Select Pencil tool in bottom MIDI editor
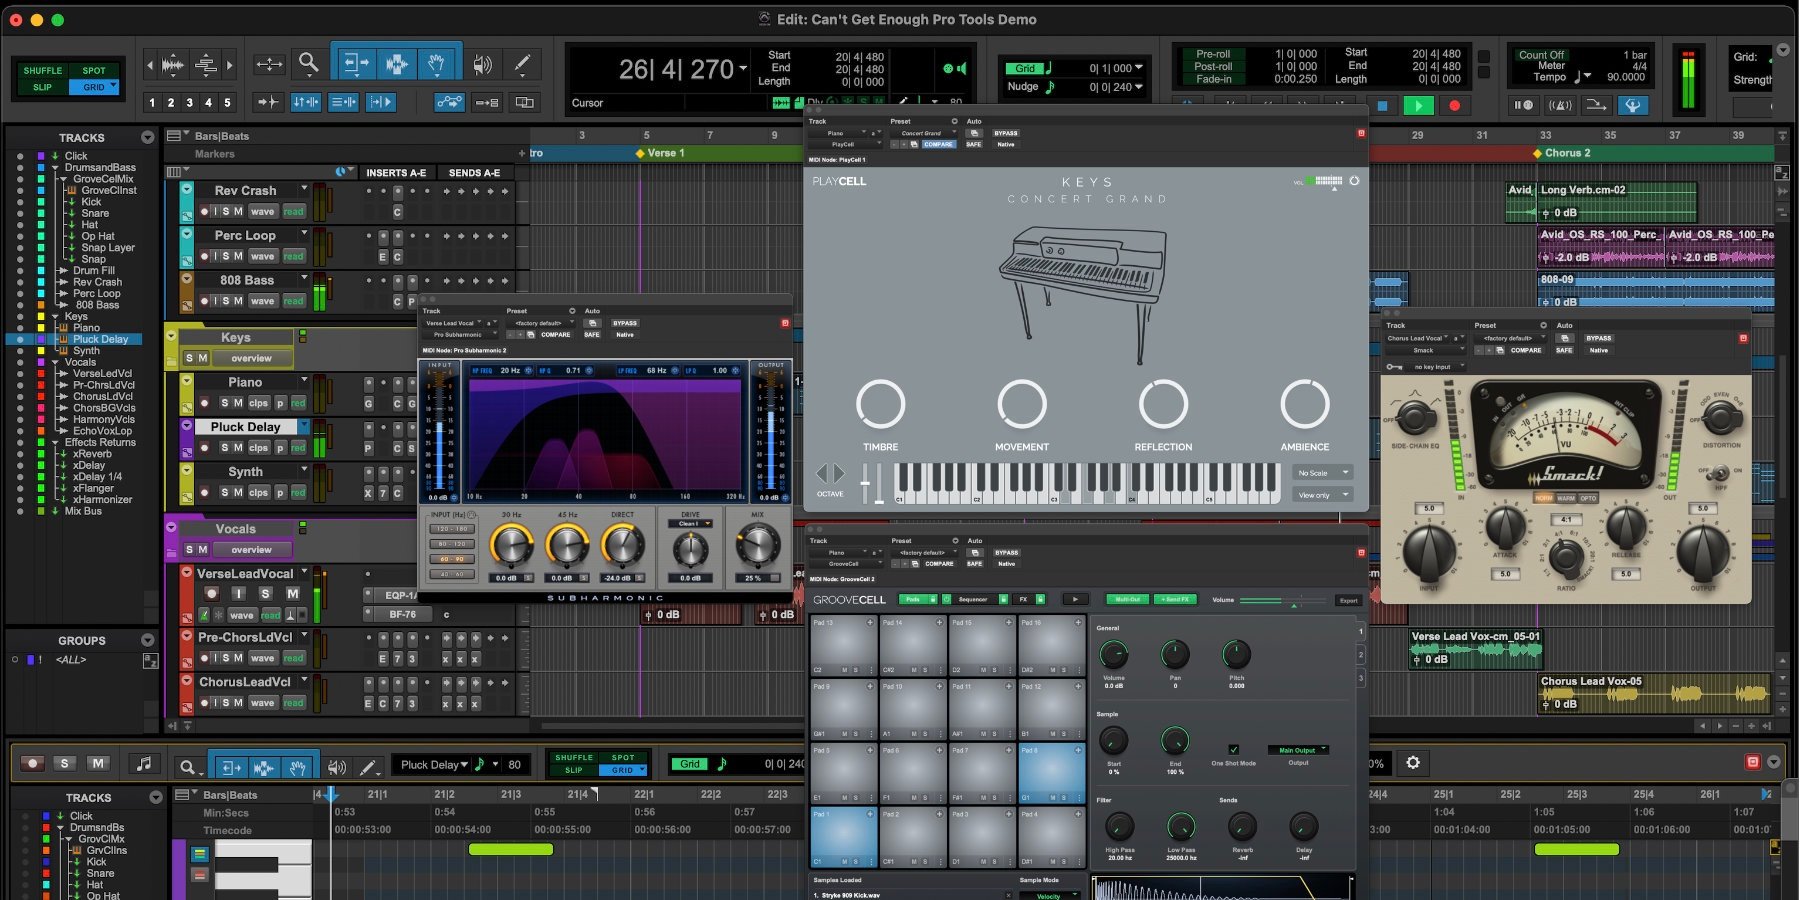The image size is (1800, 900). coord(368,767)
